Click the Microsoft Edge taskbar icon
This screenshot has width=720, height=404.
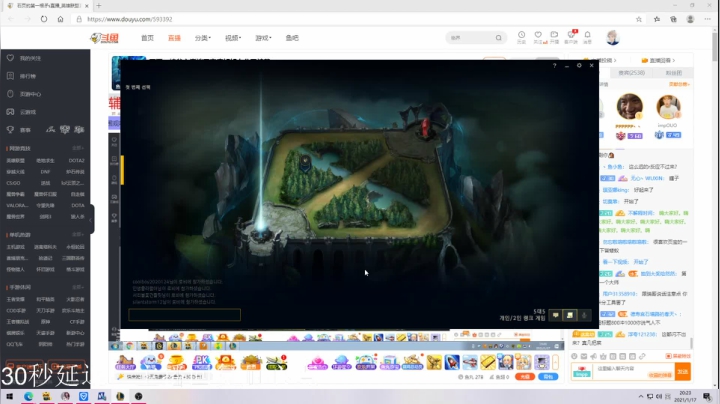point(28,396)
